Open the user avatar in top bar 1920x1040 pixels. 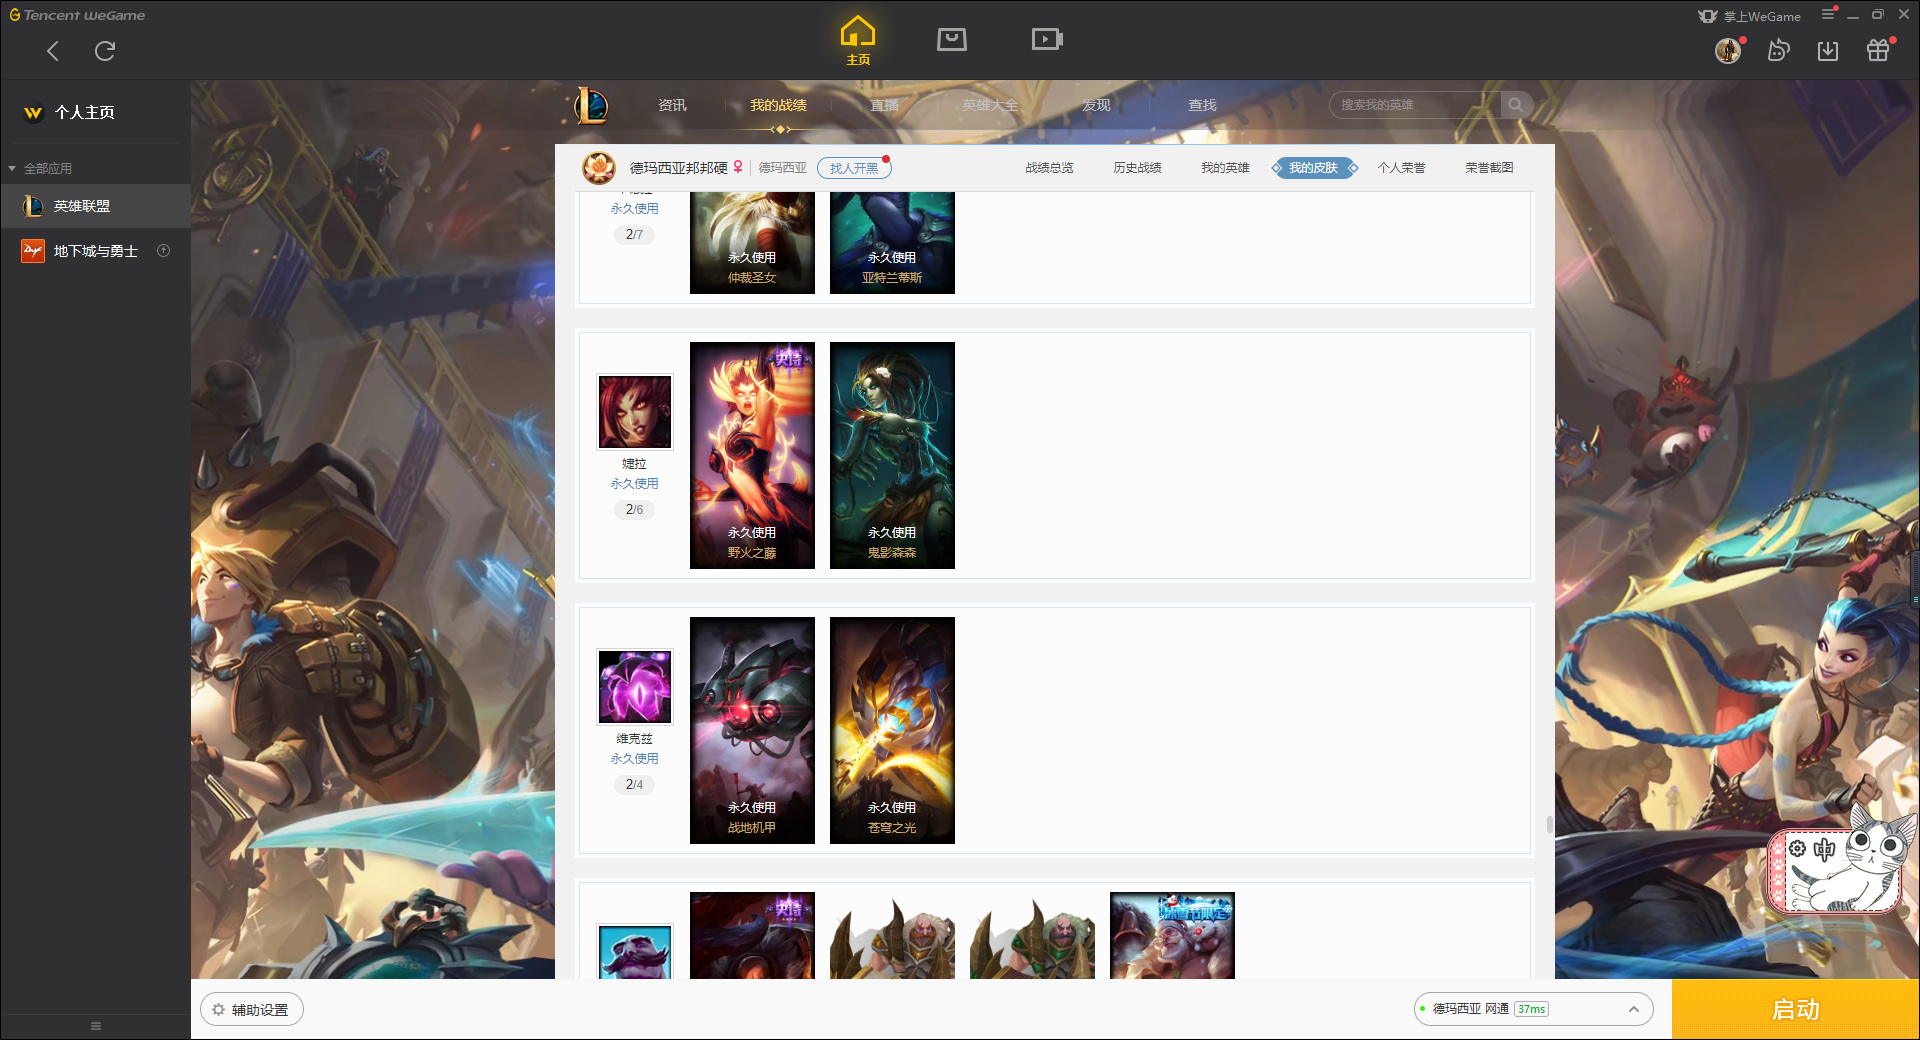click(1728, 50)
